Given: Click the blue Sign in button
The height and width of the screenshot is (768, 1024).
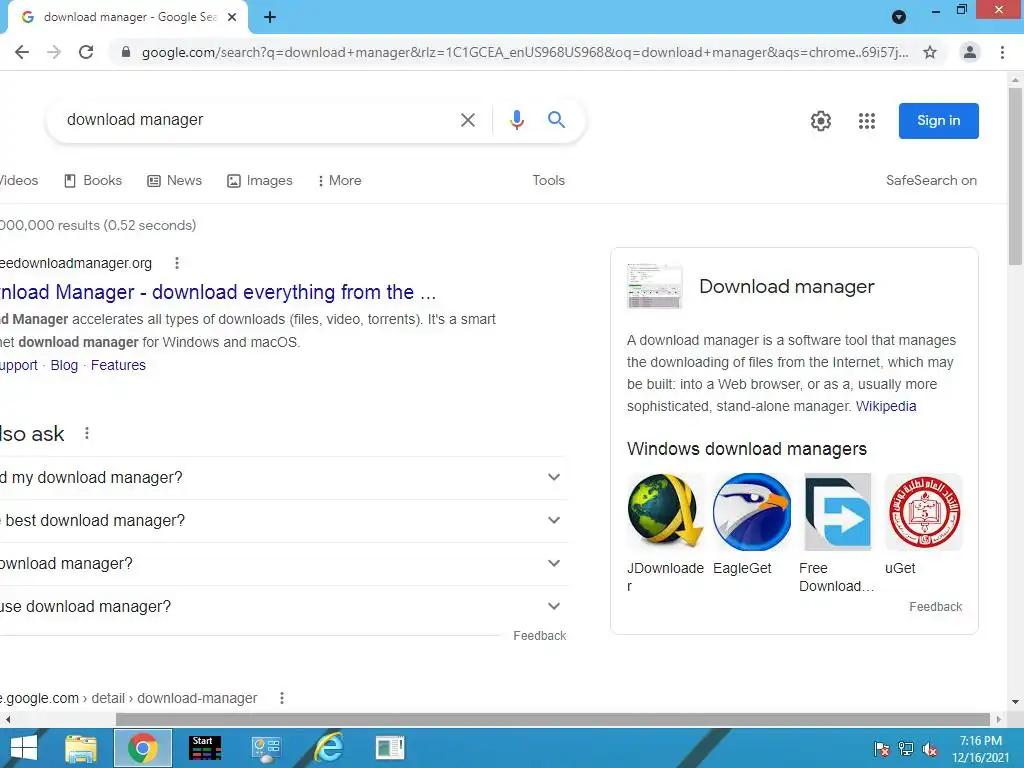Looking at the screenshot, I should click(x=938, y=121).
